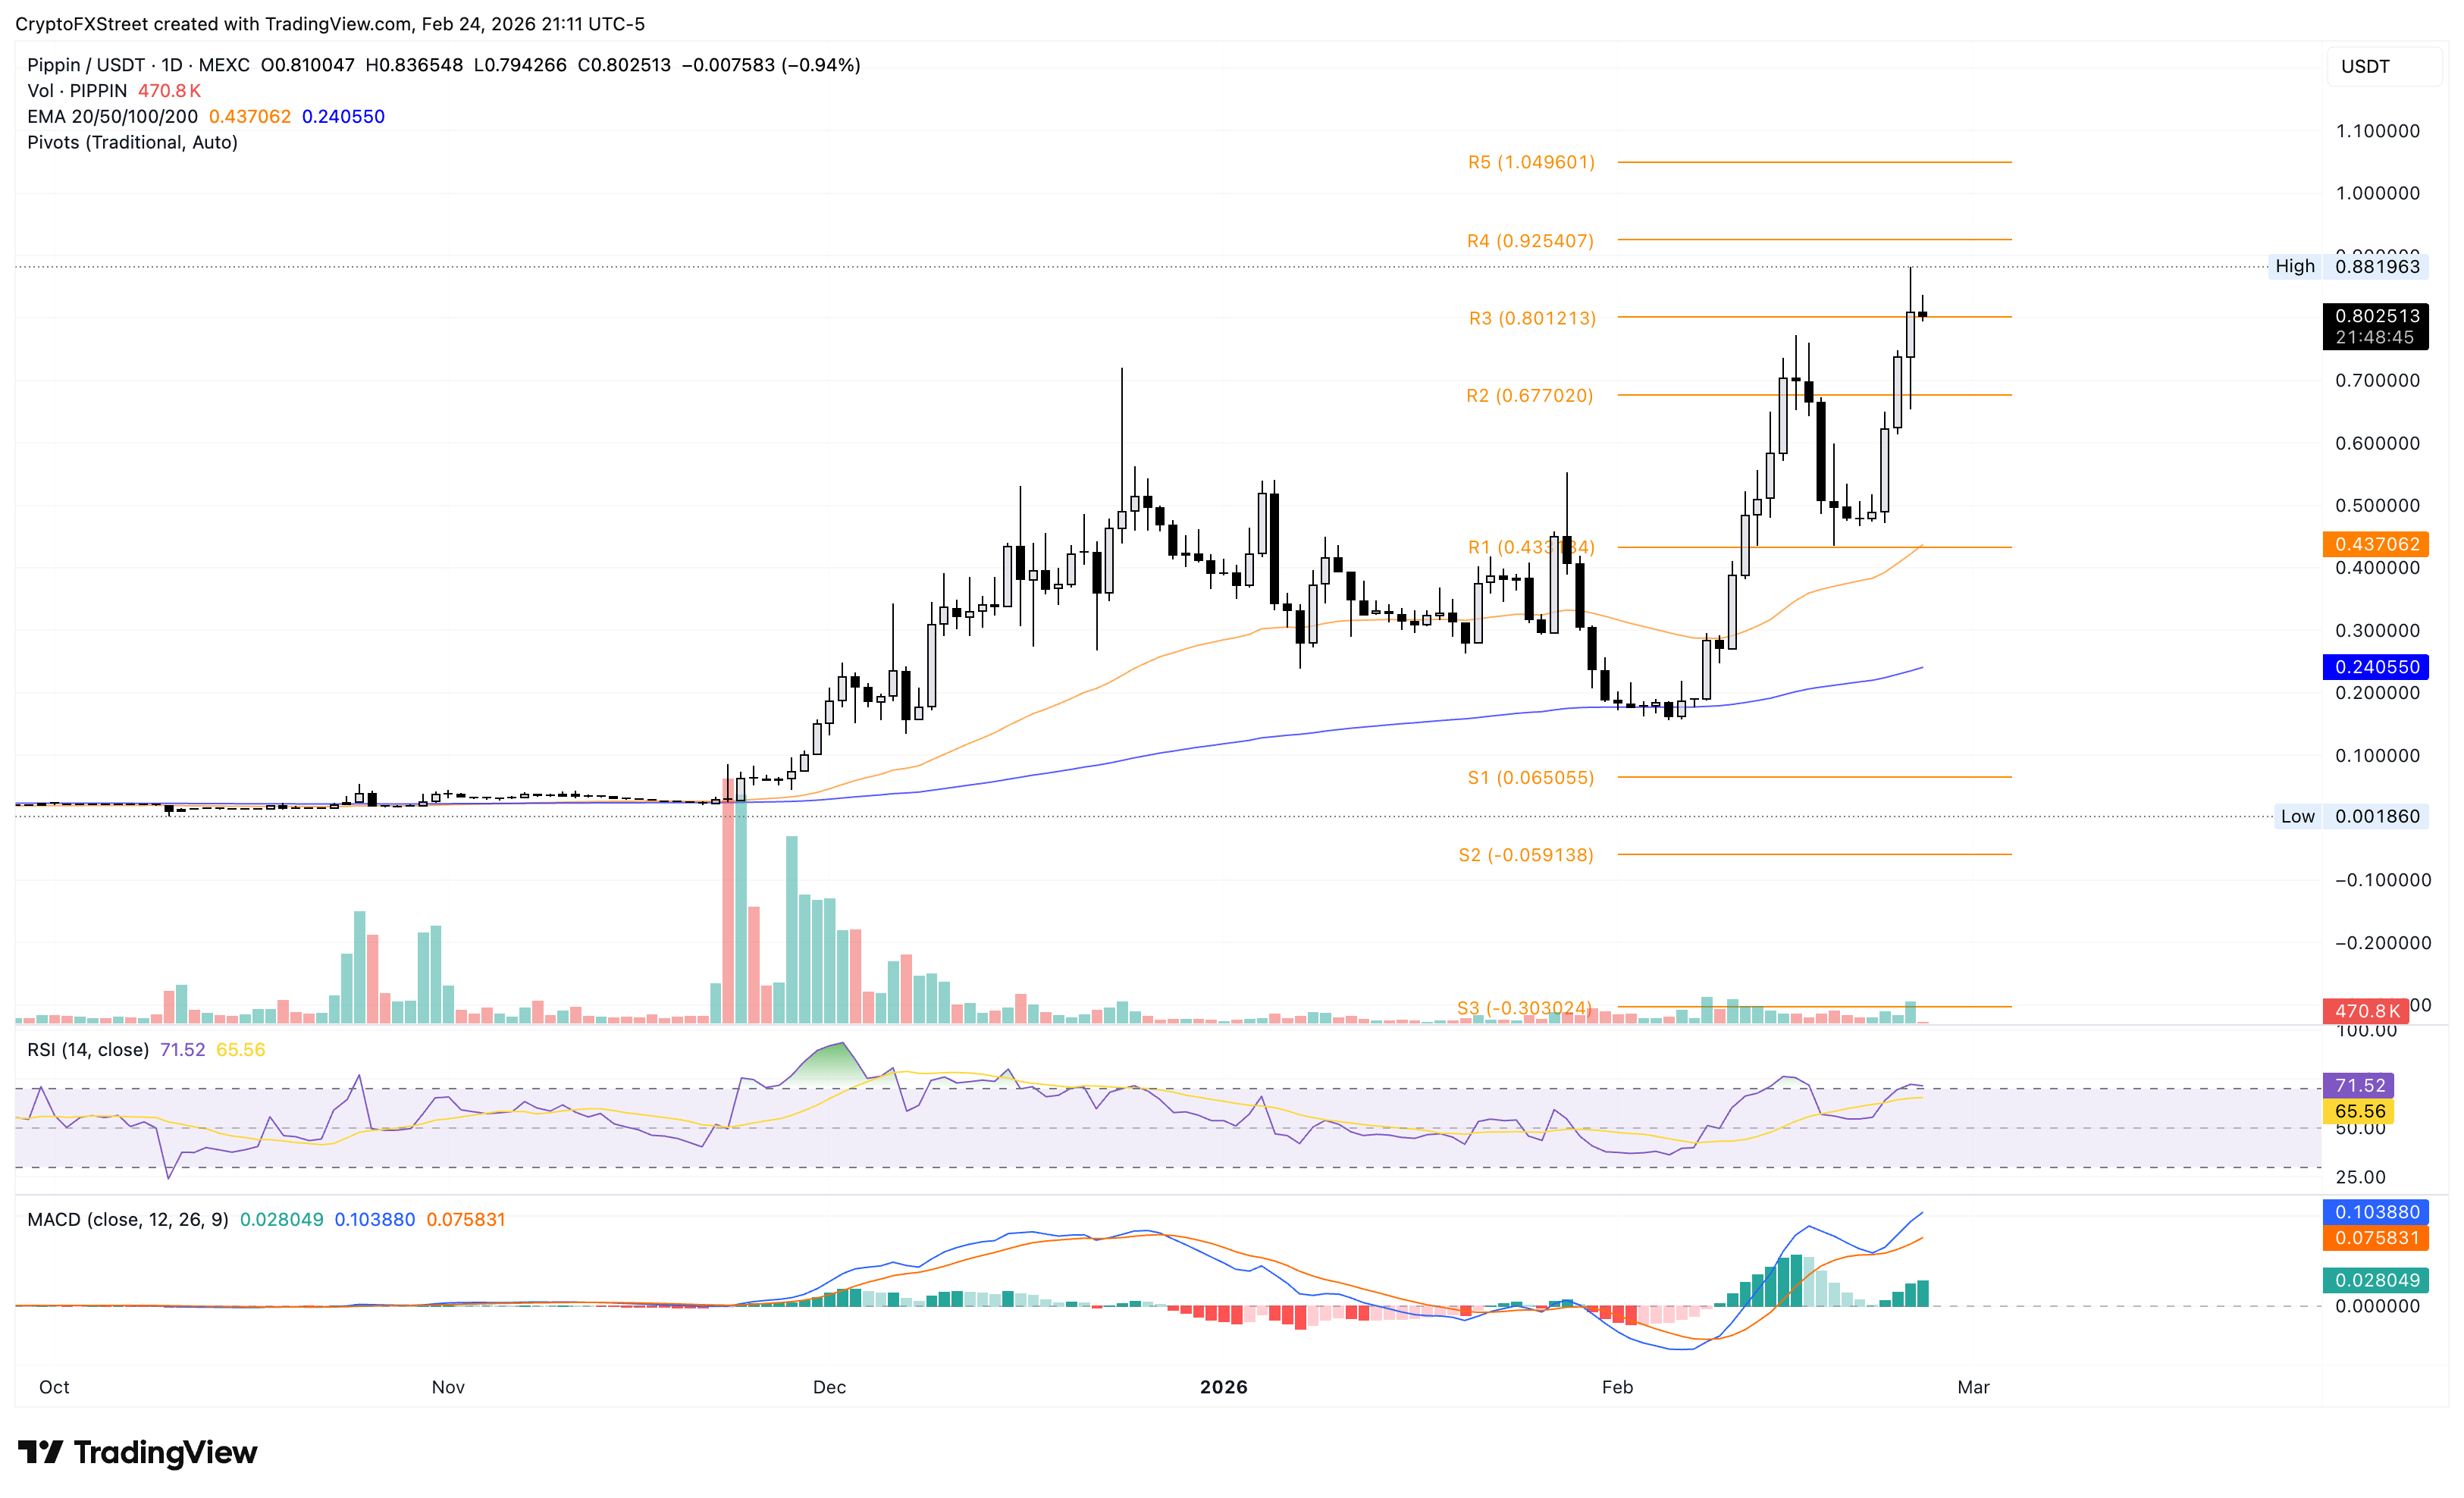Open the USDT currency selector
The image size is (2464, 1498).
point(2381,67)
